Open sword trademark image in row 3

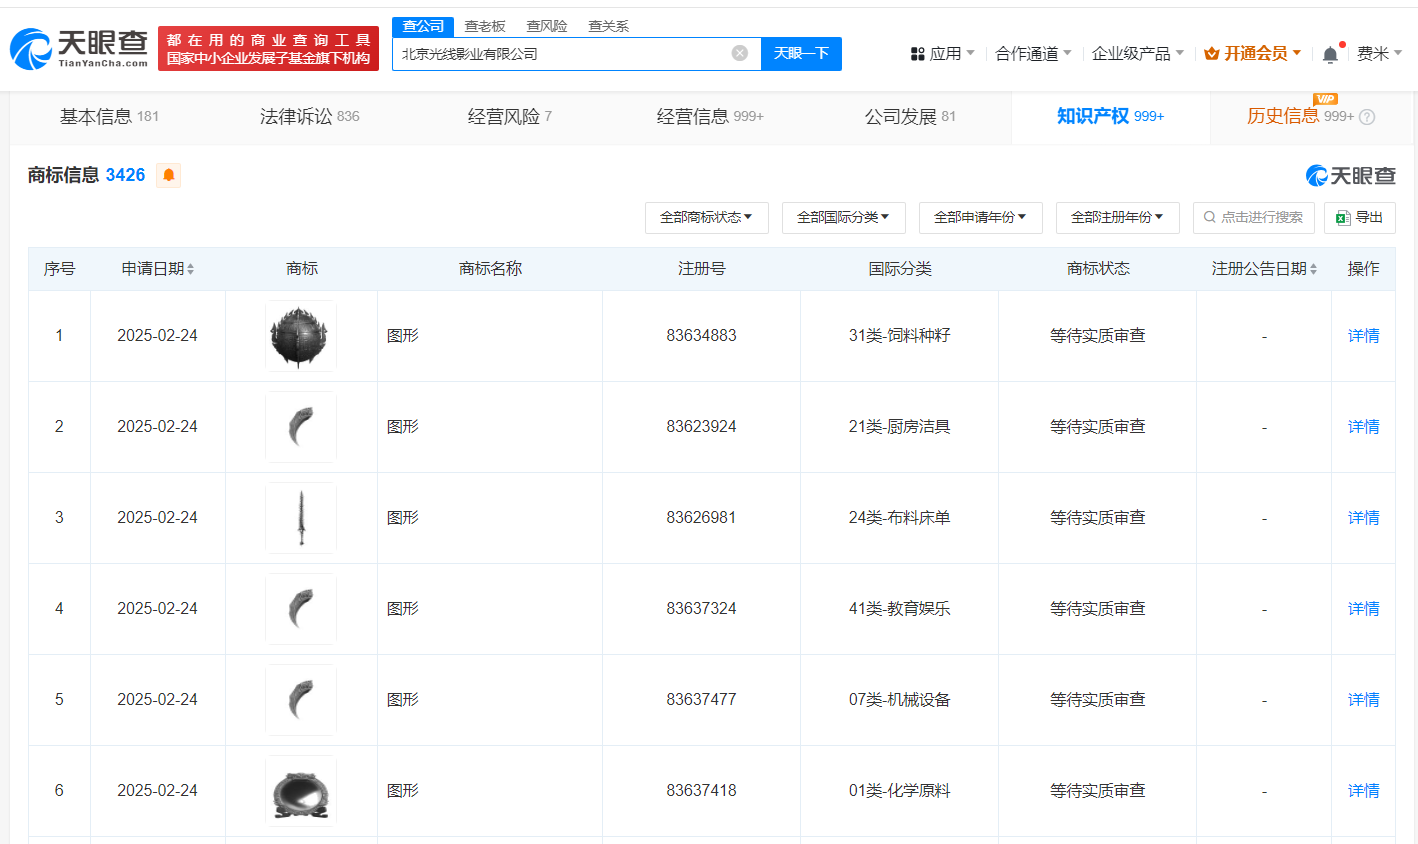[301, 518]
